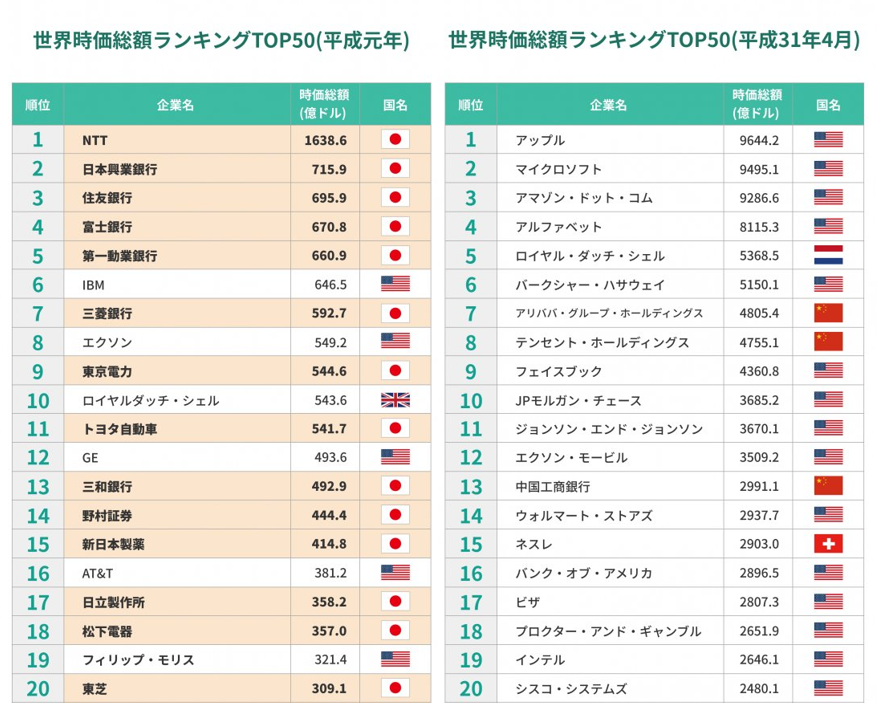
Task: Click the value 1638.6
Action: coord(325,140)
